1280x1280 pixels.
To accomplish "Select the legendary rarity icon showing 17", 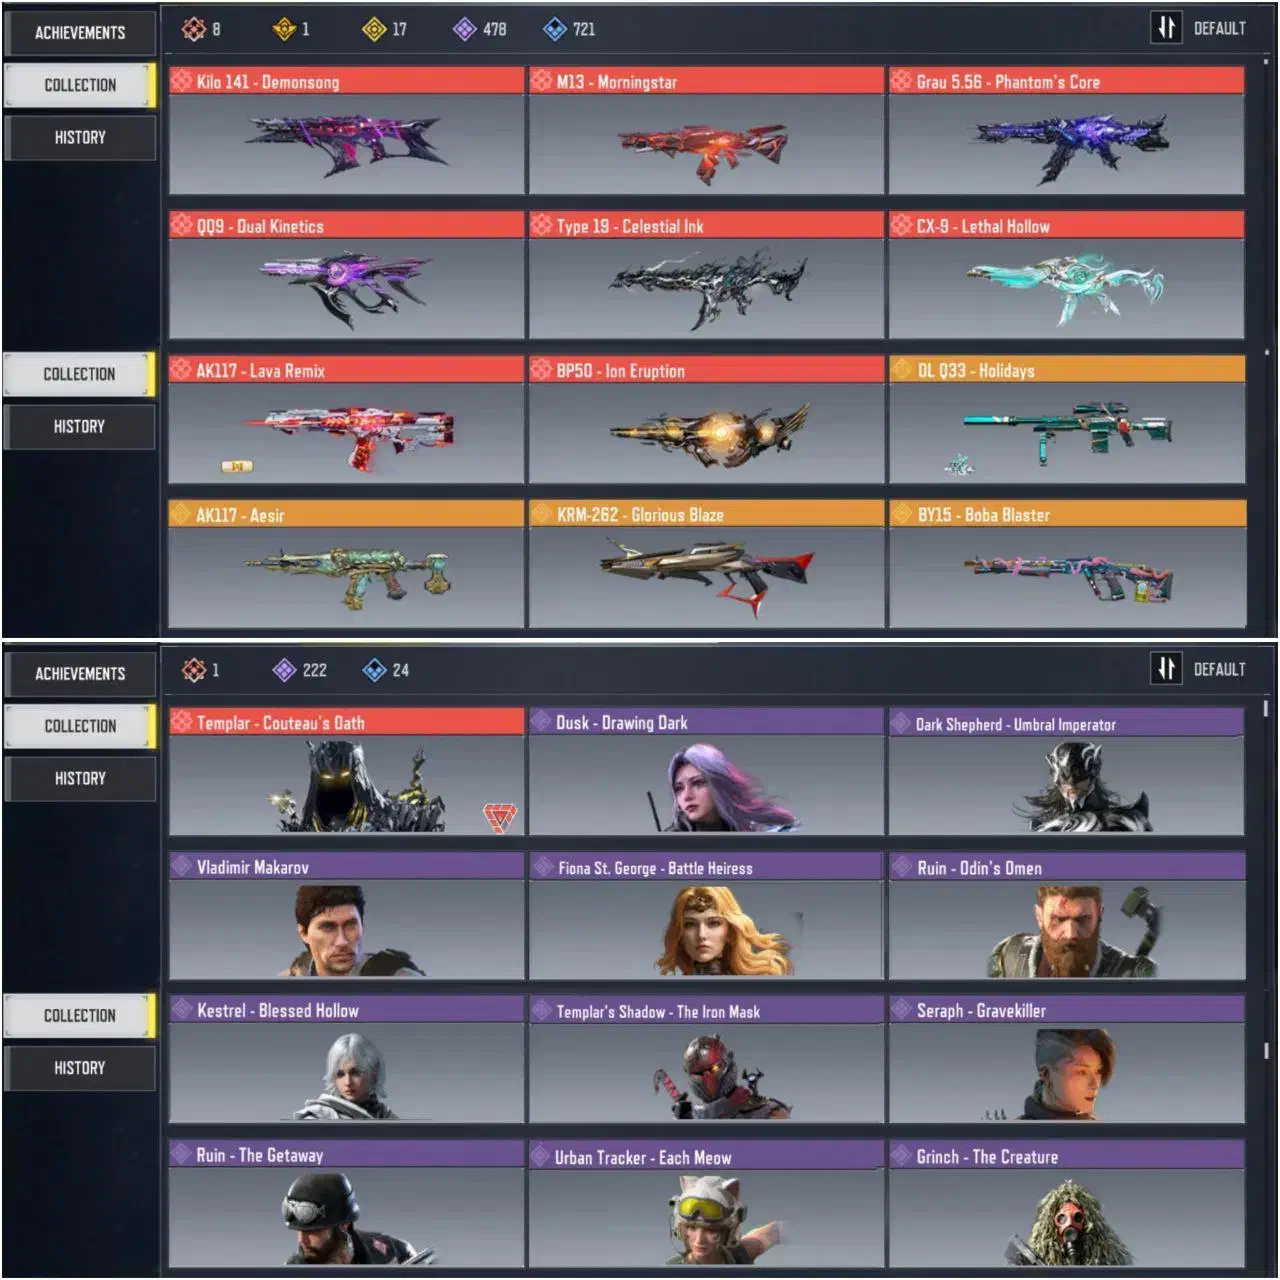I will pyautogui.click(x=373, y=29).
